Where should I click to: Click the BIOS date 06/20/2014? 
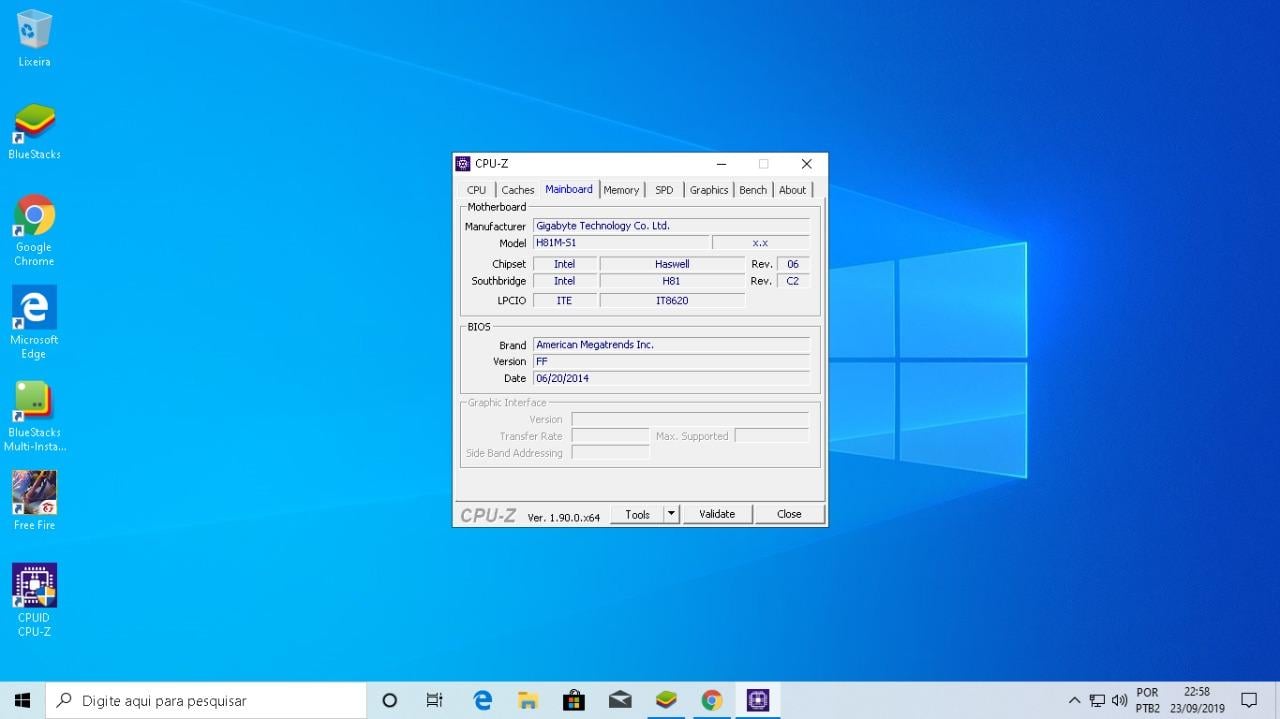[671, 379]
